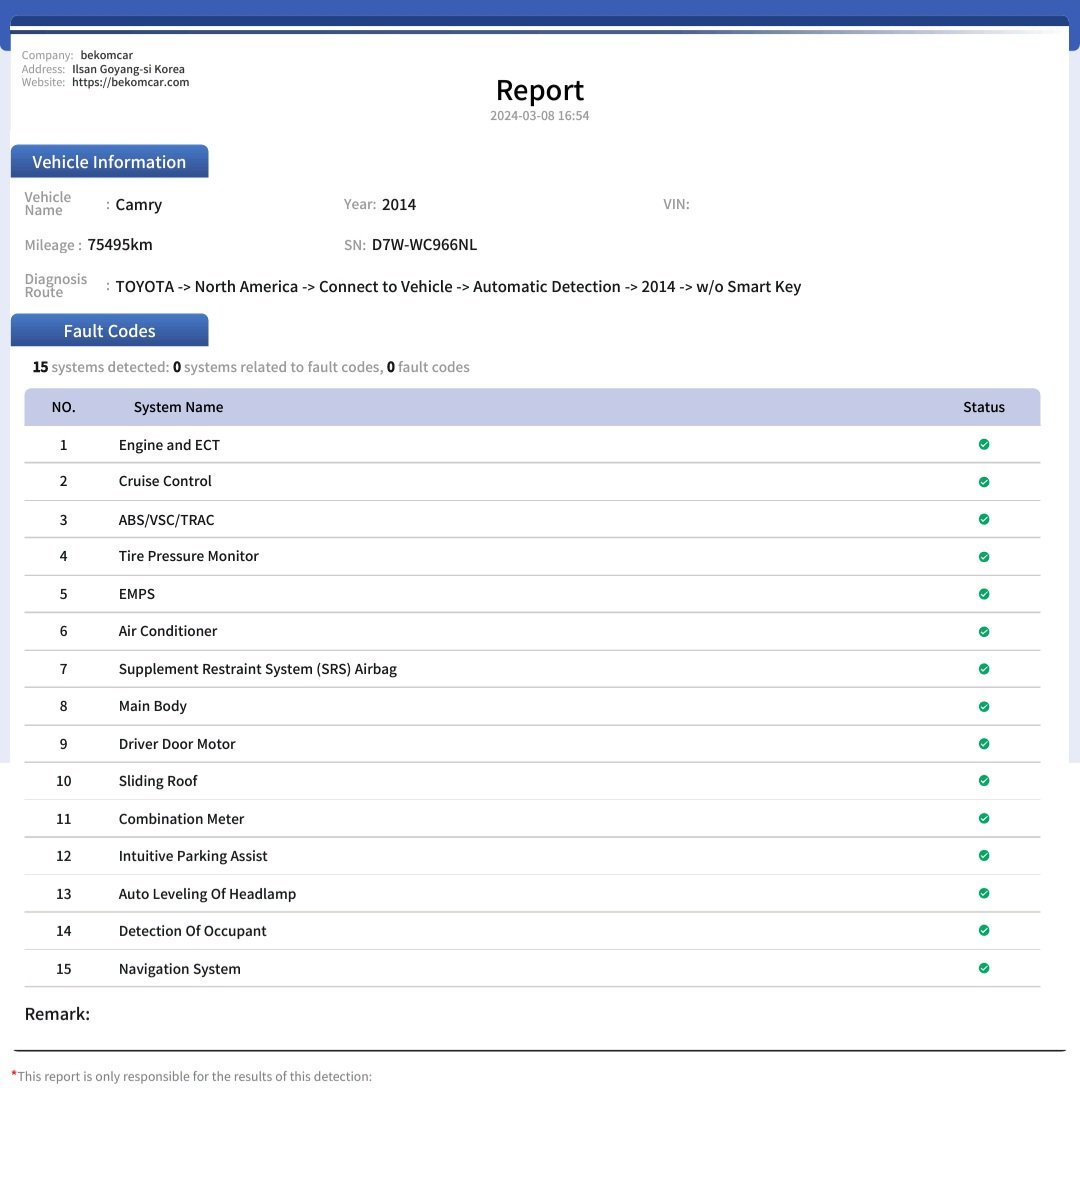Select the Driver Door Motor system name

tap(177, 744)
